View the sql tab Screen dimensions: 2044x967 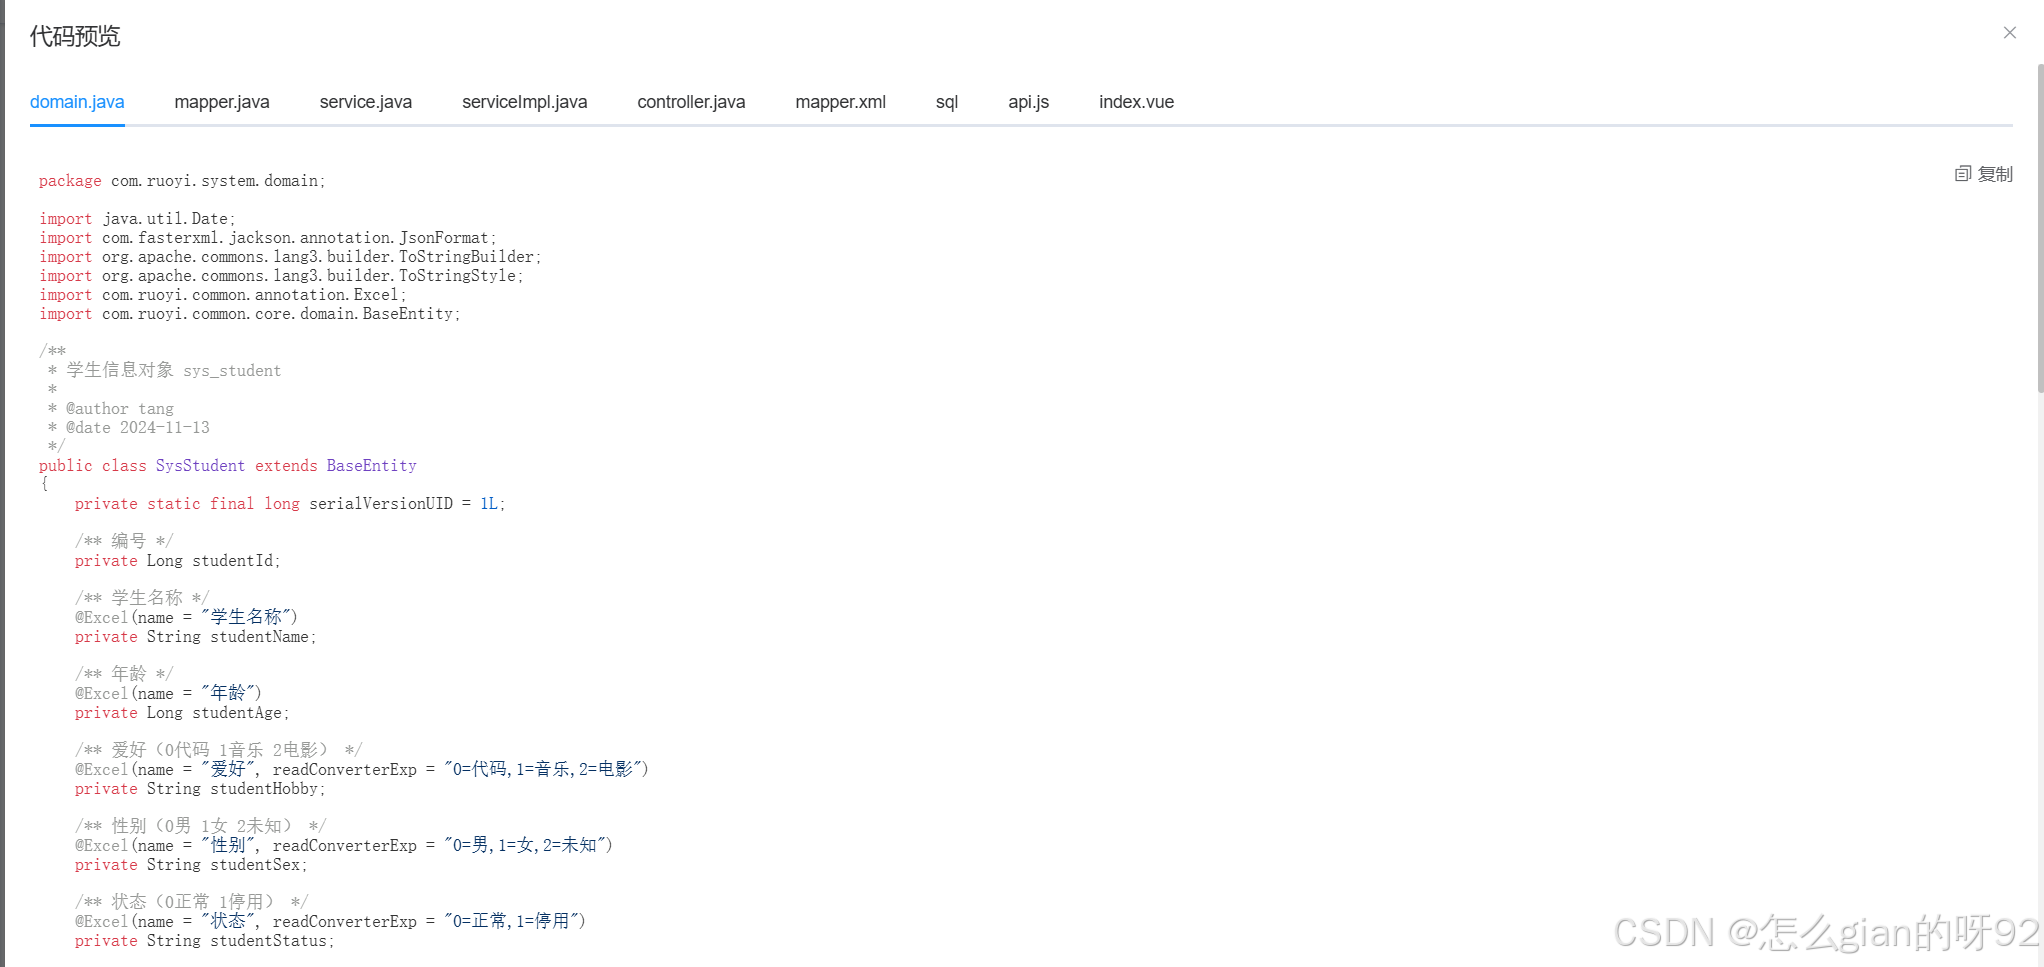click(x=946, y=101)
